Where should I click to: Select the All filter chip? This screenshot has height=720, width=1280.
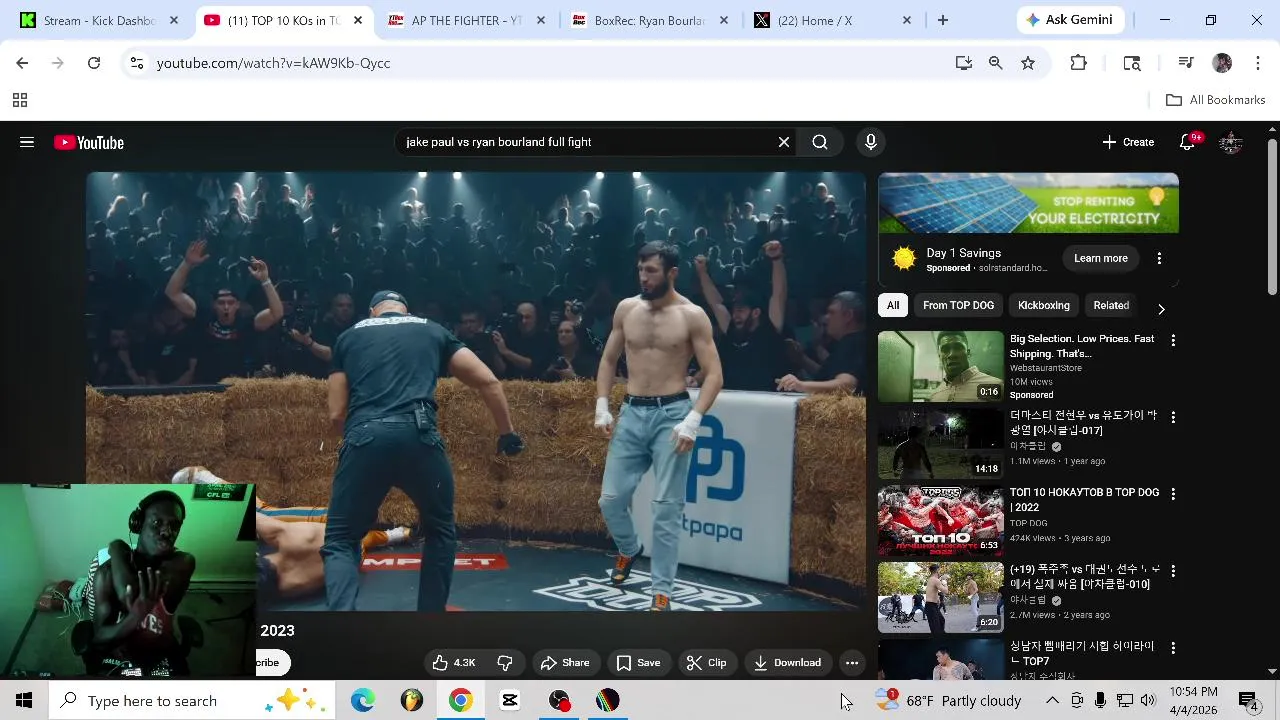click(x=893, y=305)
